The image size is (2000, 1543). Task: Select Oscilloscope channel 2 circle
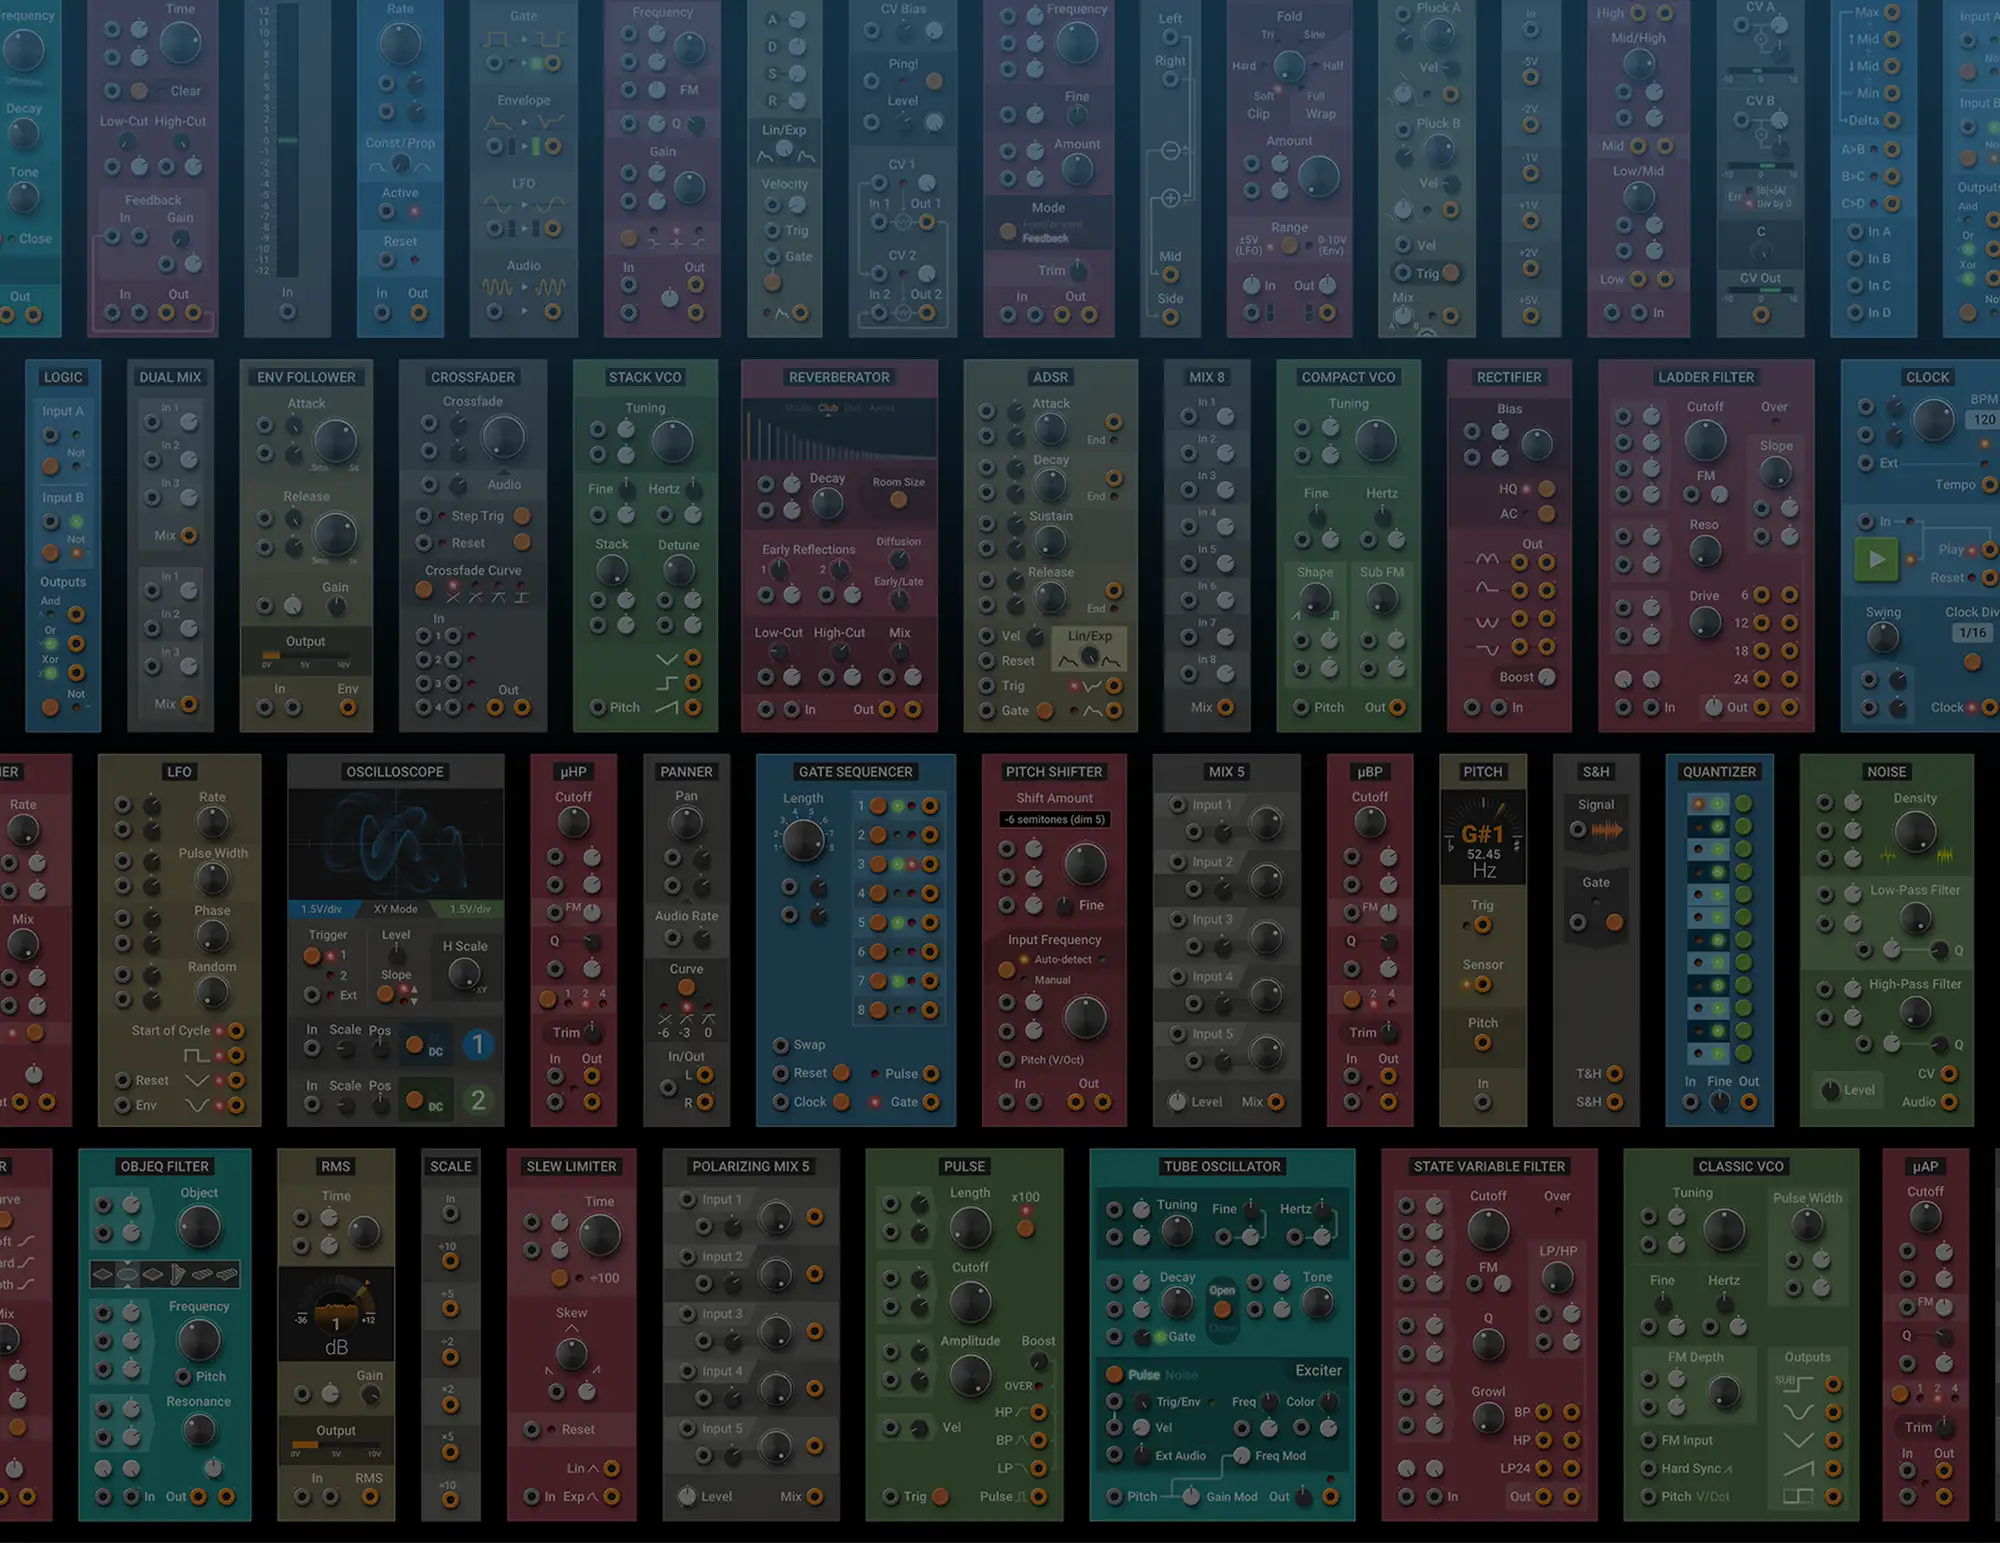pos(478,1101)
